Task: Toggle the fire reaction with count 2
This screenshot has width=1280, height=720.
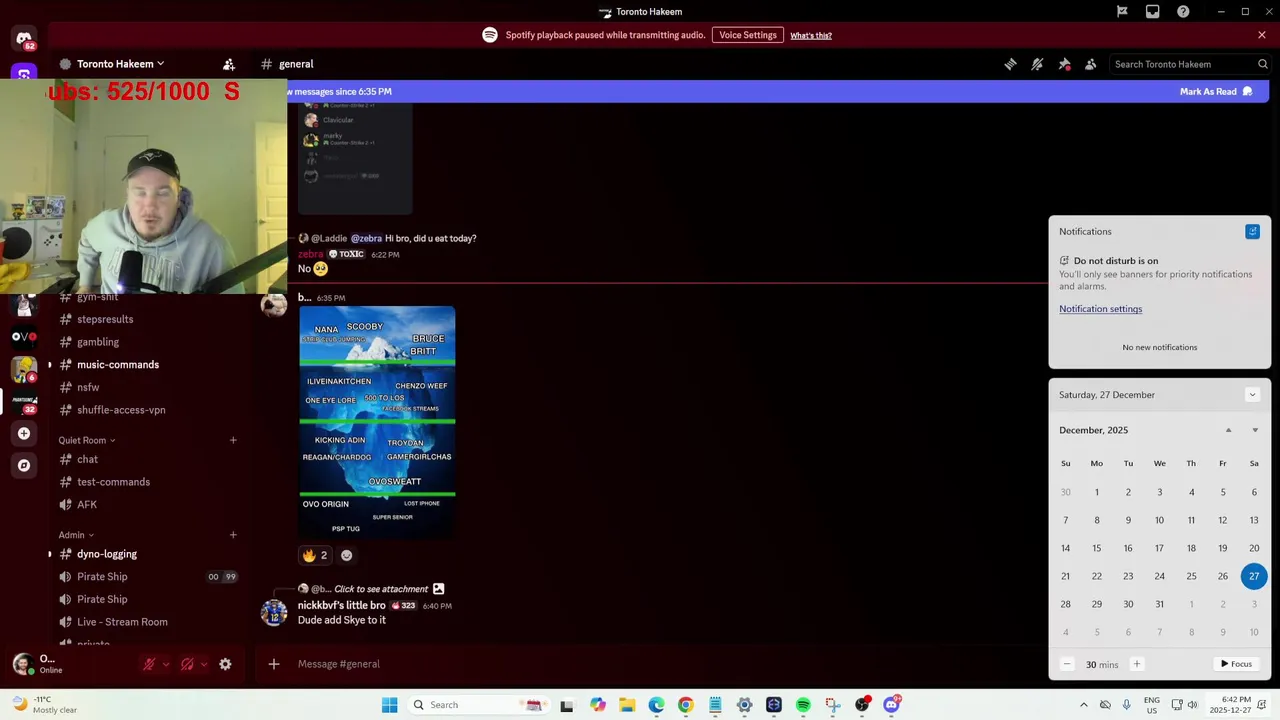Action: point(315,555)
